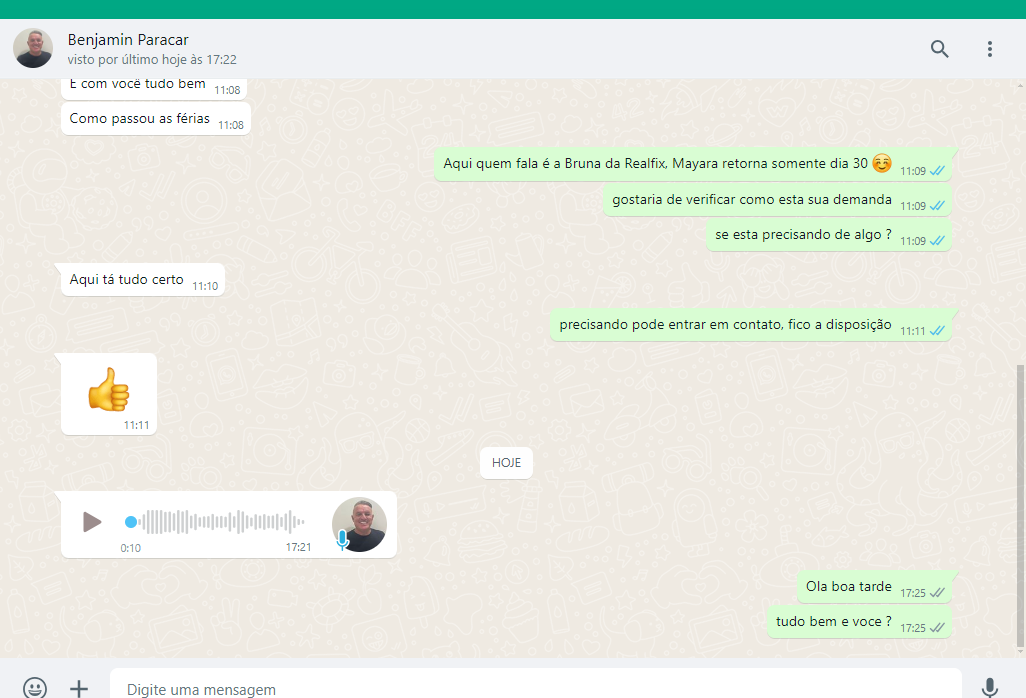Click the thumbs-up emoji message
The width and height of the screenshot is (1026, 698).
tap(108, 390)
